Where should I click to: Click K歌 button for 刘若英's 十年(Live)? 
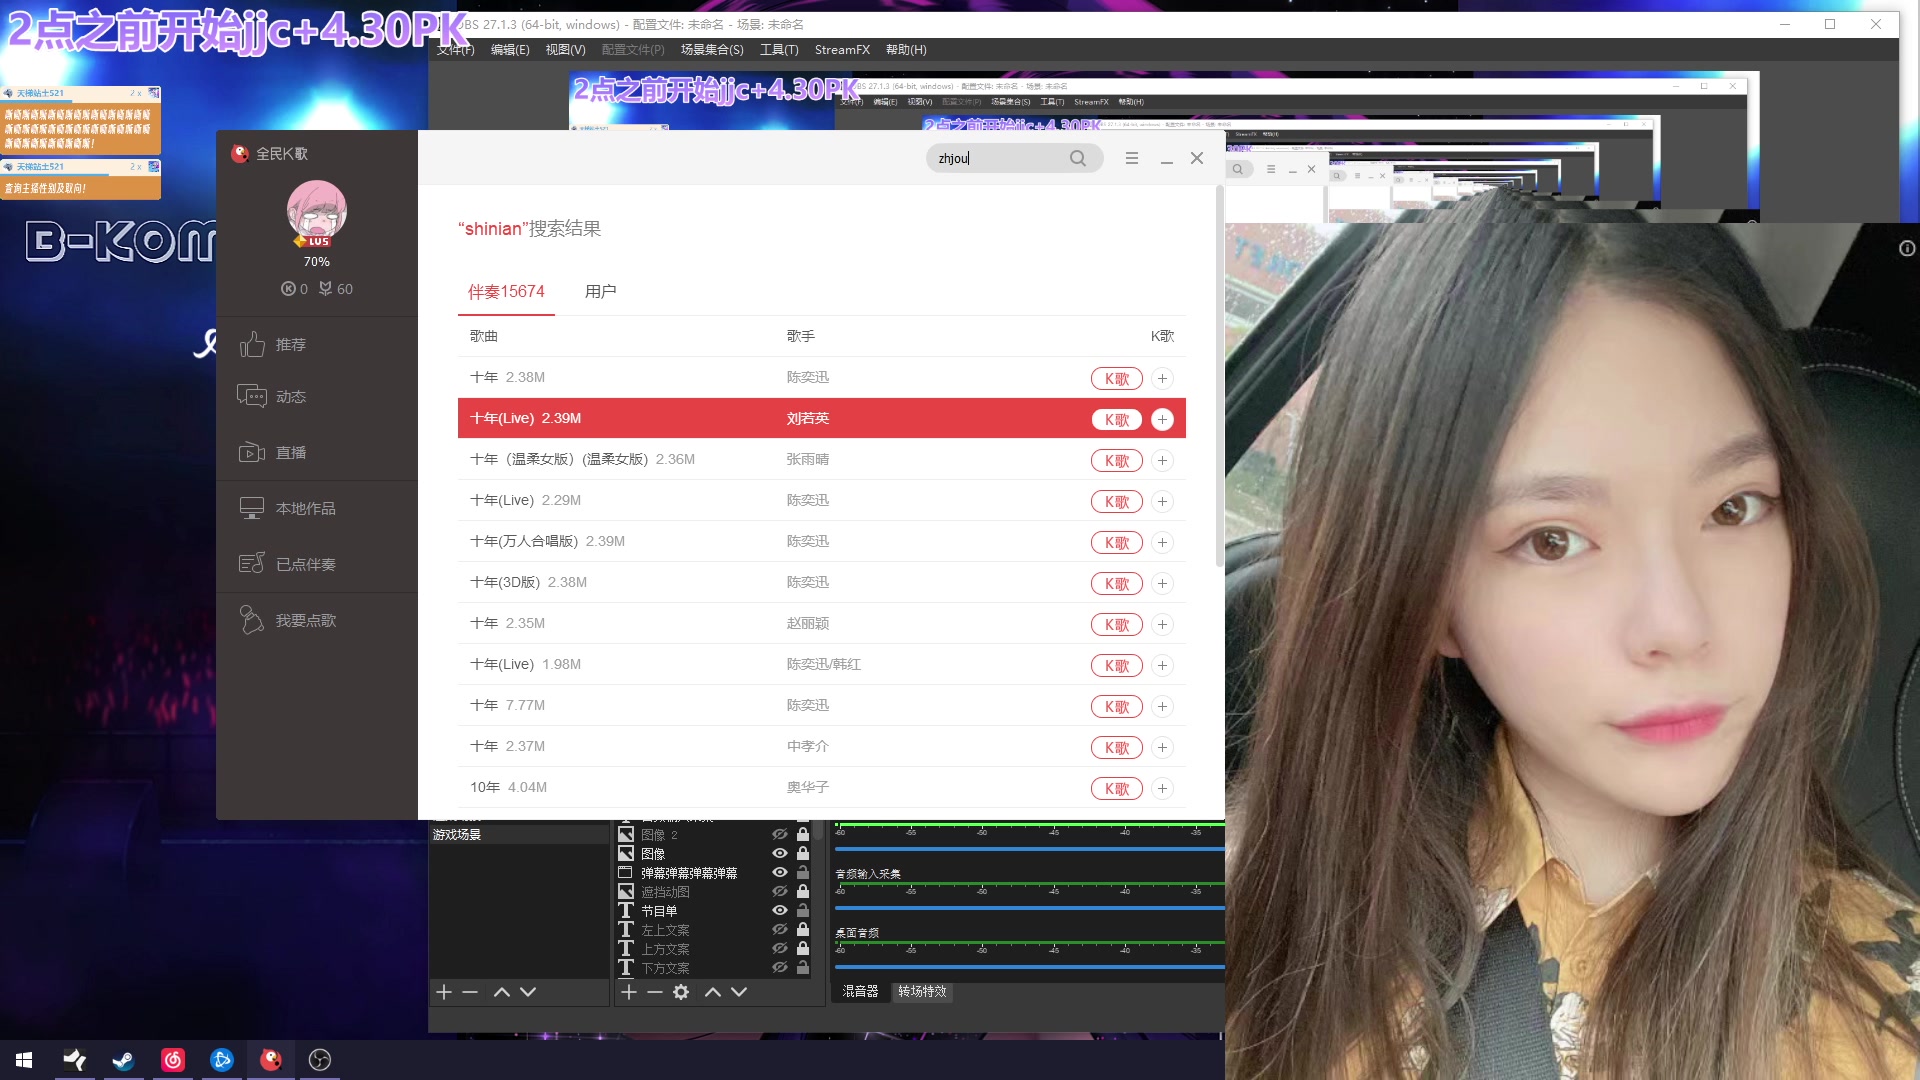(x=1116, y=419)
